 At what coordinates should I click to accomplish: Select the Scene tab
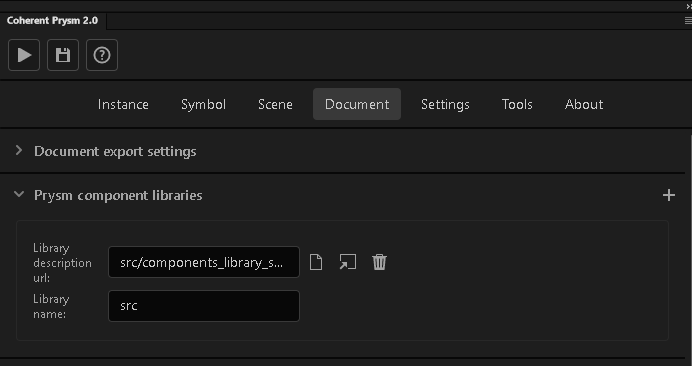tap(275, 104)
